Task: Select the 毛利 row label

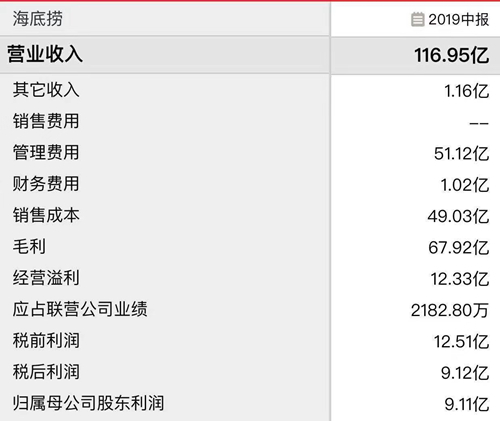Action: click(29, 246)
